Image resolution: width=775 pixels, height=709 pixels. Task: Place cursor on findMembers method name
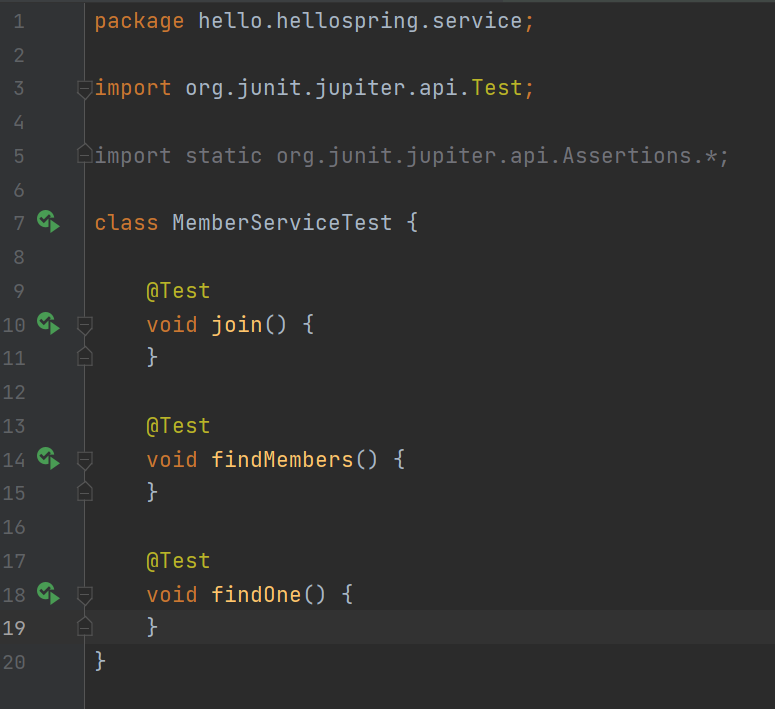click(x=282, y=459)
